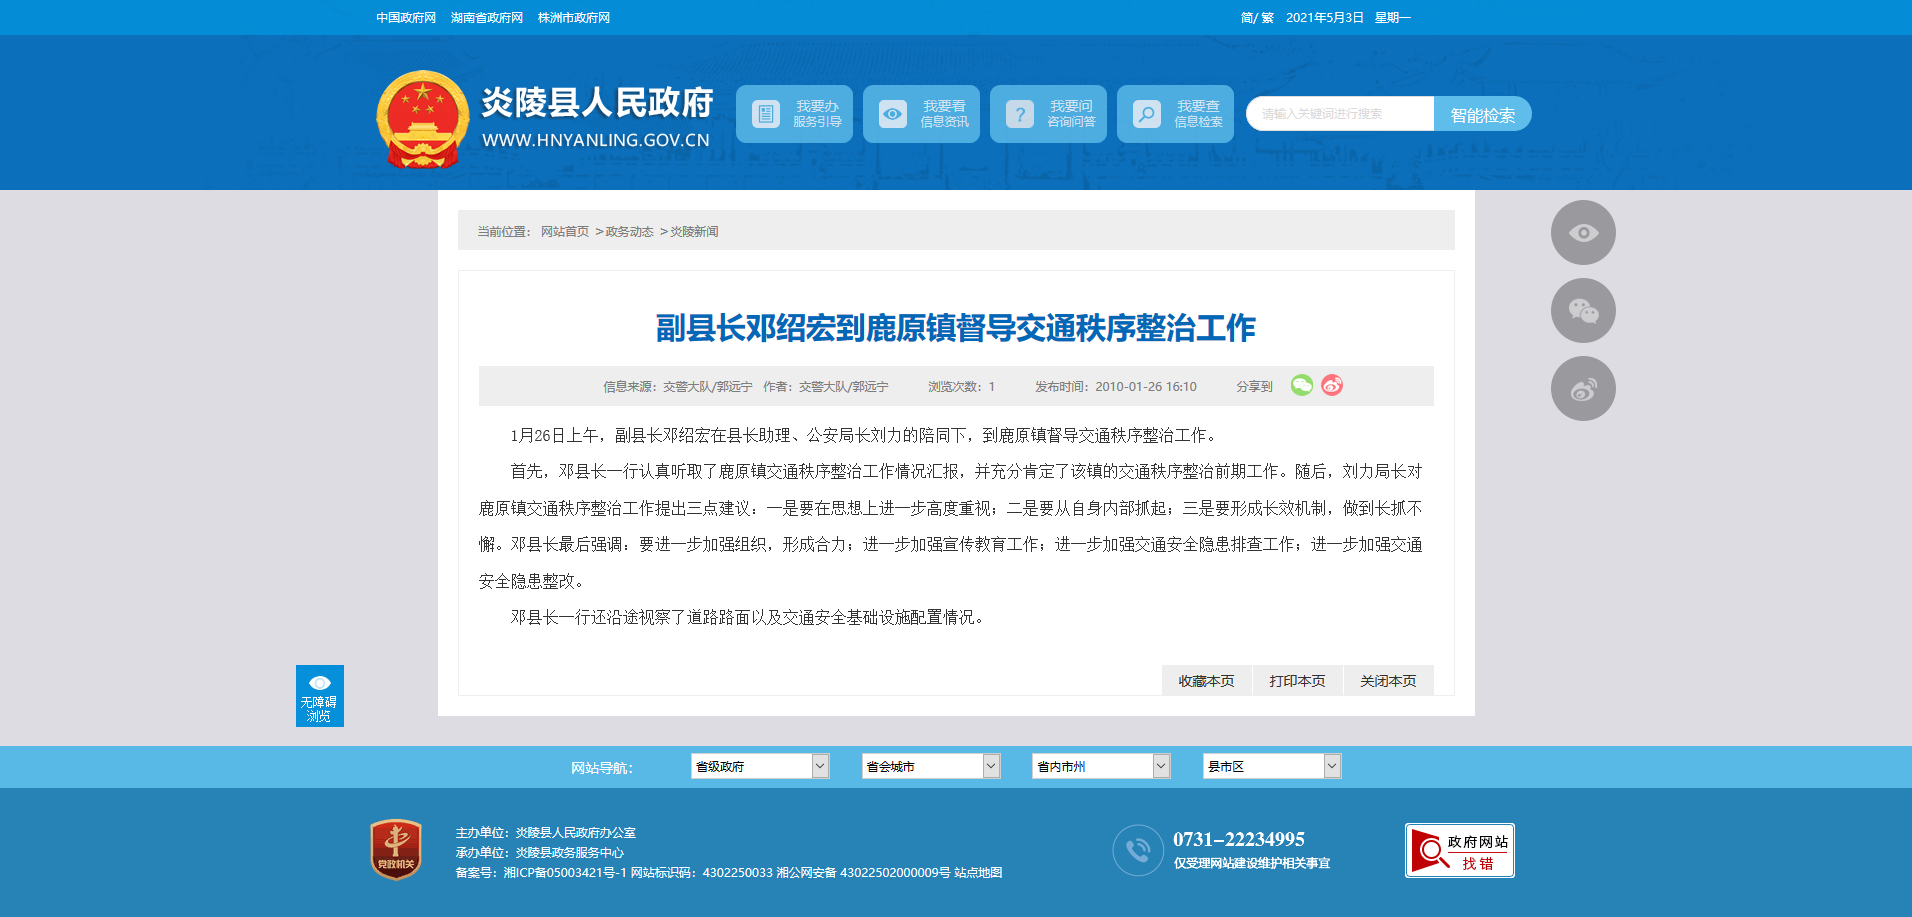Go to 政务动态 breadcrumb link
The height and width of the screenshot is (917, 1912).
tap(629, 232)
